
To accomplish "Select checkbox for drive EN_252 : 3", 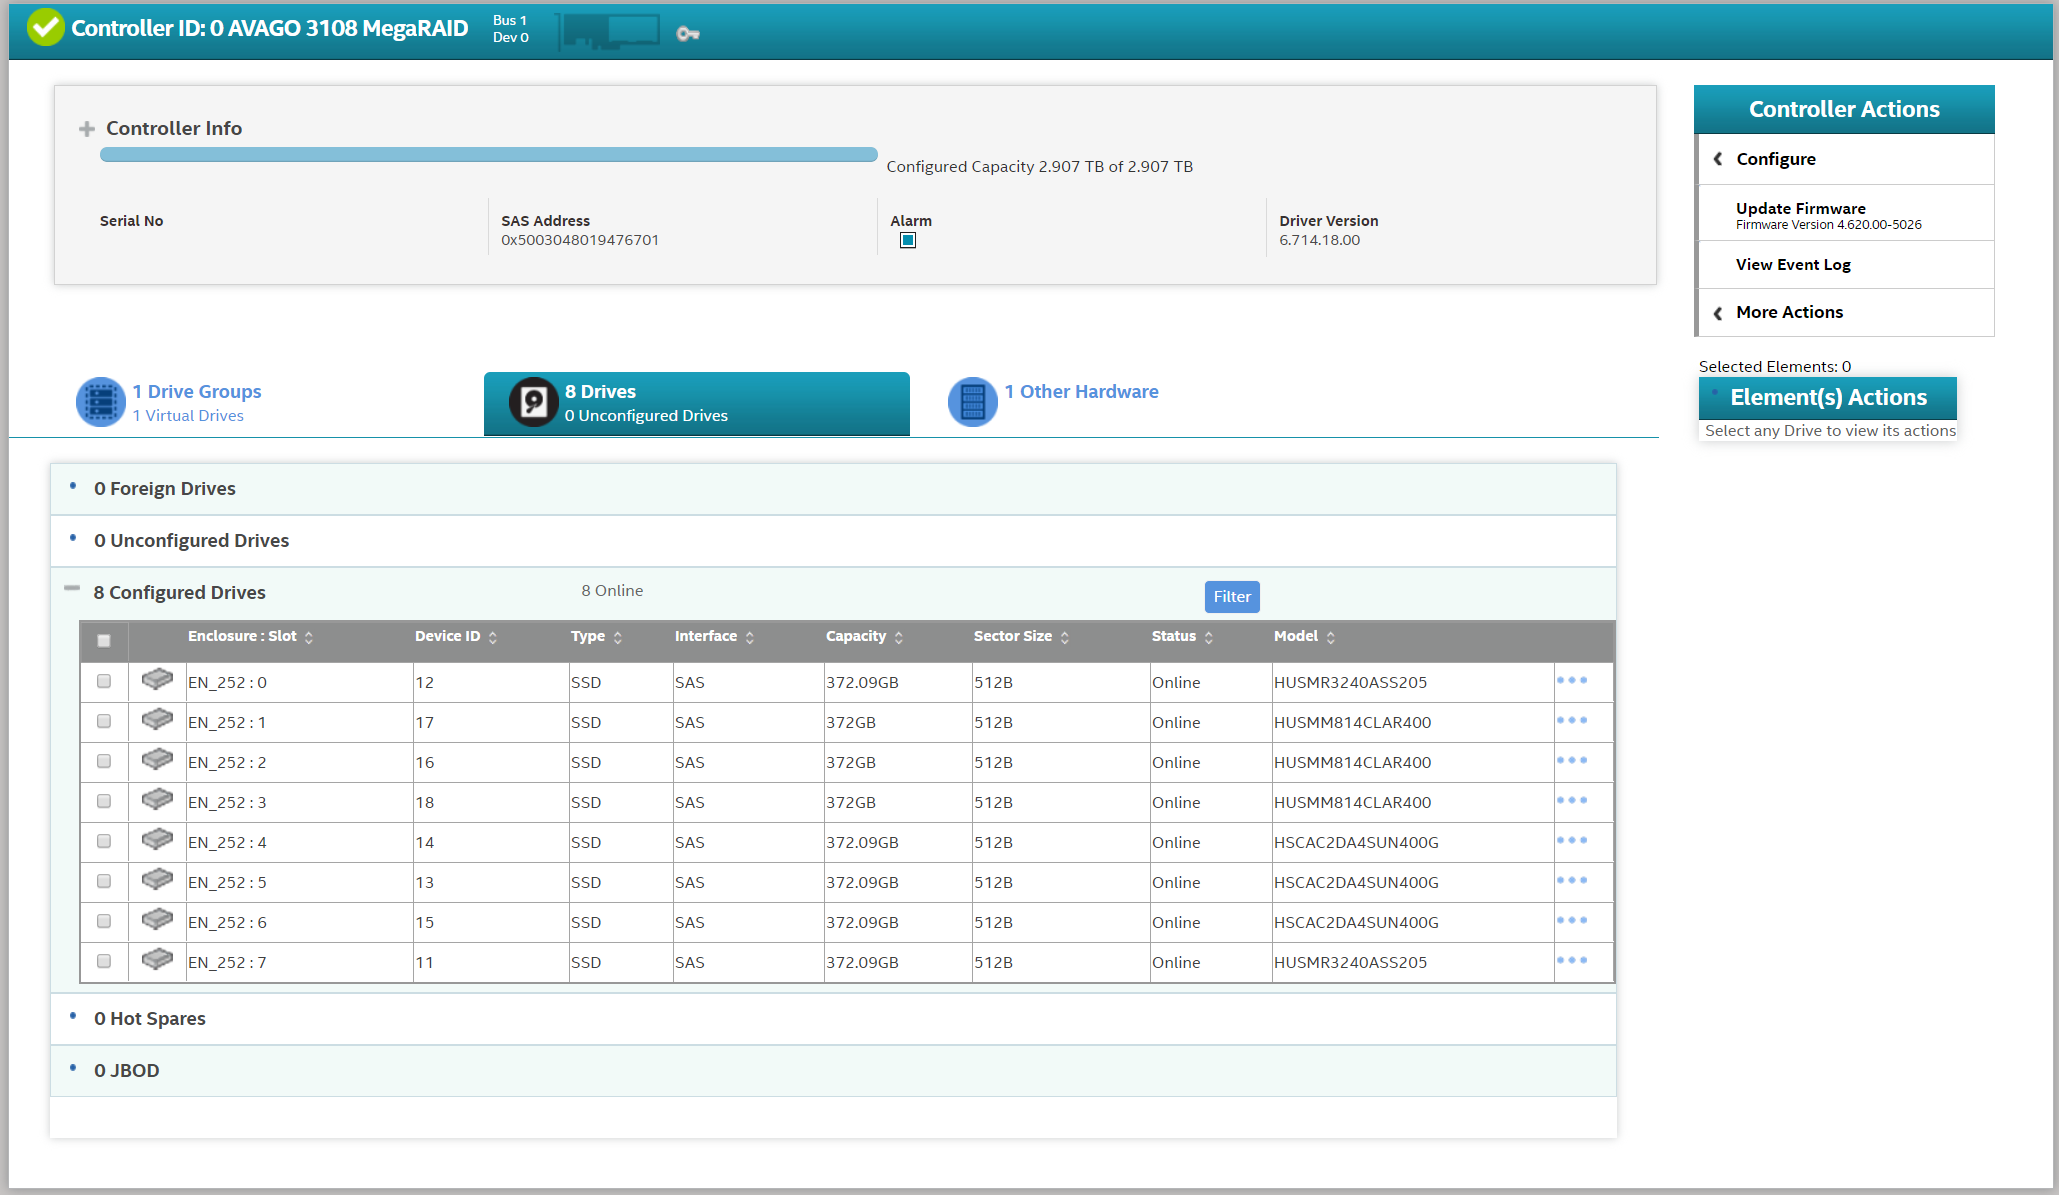I will coord(104,801).
